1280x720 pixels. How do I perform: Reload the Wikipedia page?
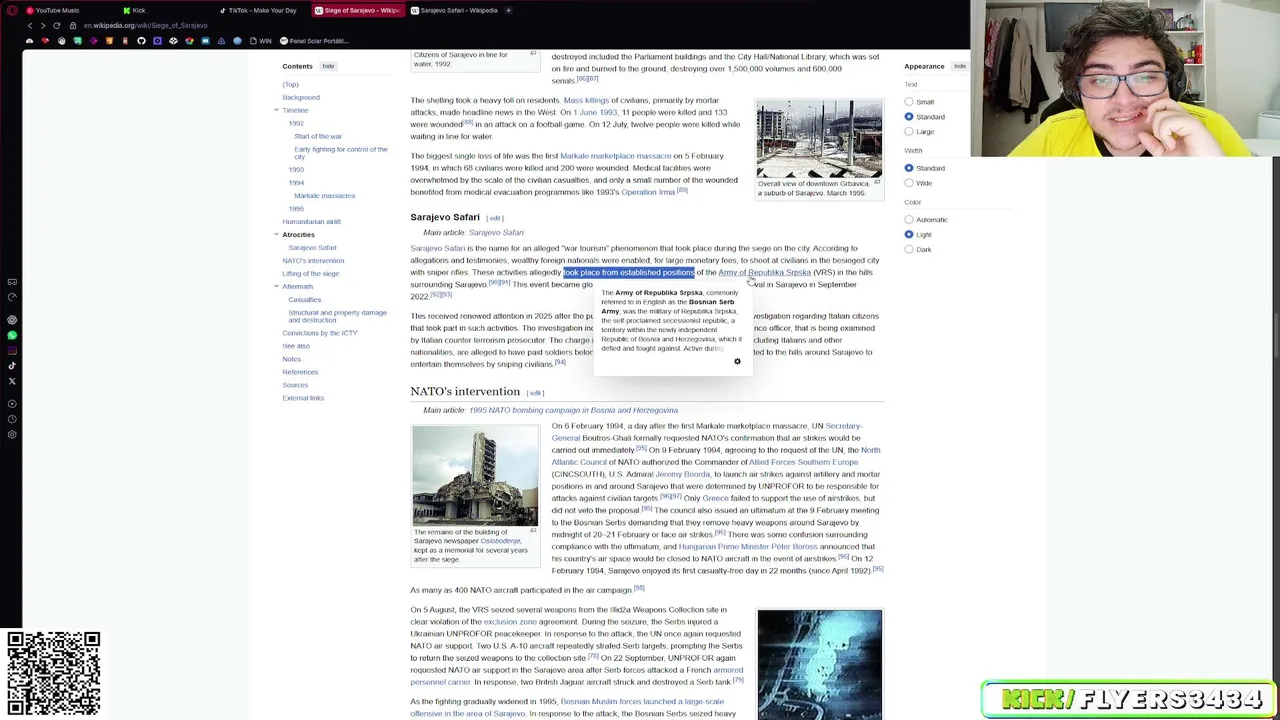[56, 25]
